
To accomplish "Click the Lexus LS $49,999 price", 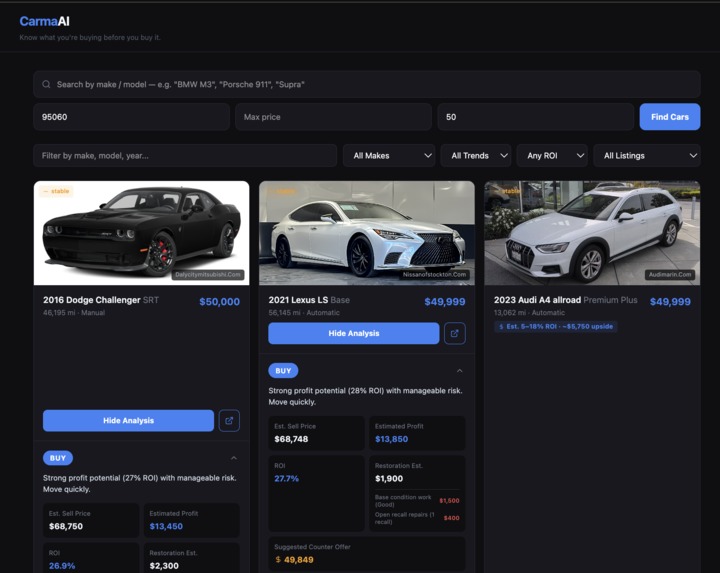I will 445,302.
